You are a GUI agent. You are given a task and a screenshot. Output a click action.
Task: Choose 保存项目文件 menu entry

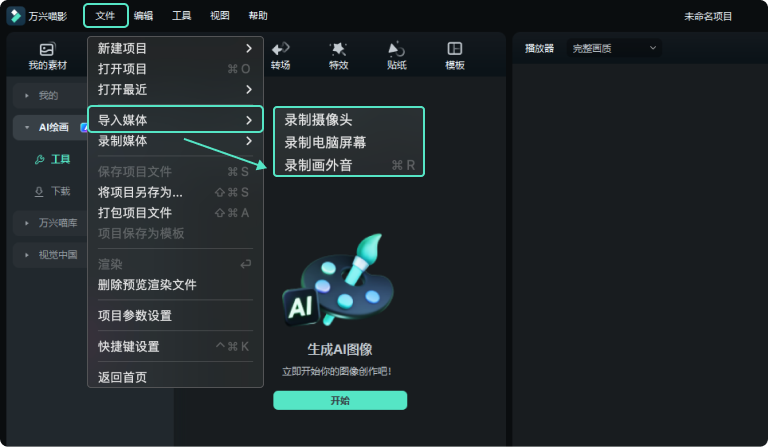[x=175, y=172]
